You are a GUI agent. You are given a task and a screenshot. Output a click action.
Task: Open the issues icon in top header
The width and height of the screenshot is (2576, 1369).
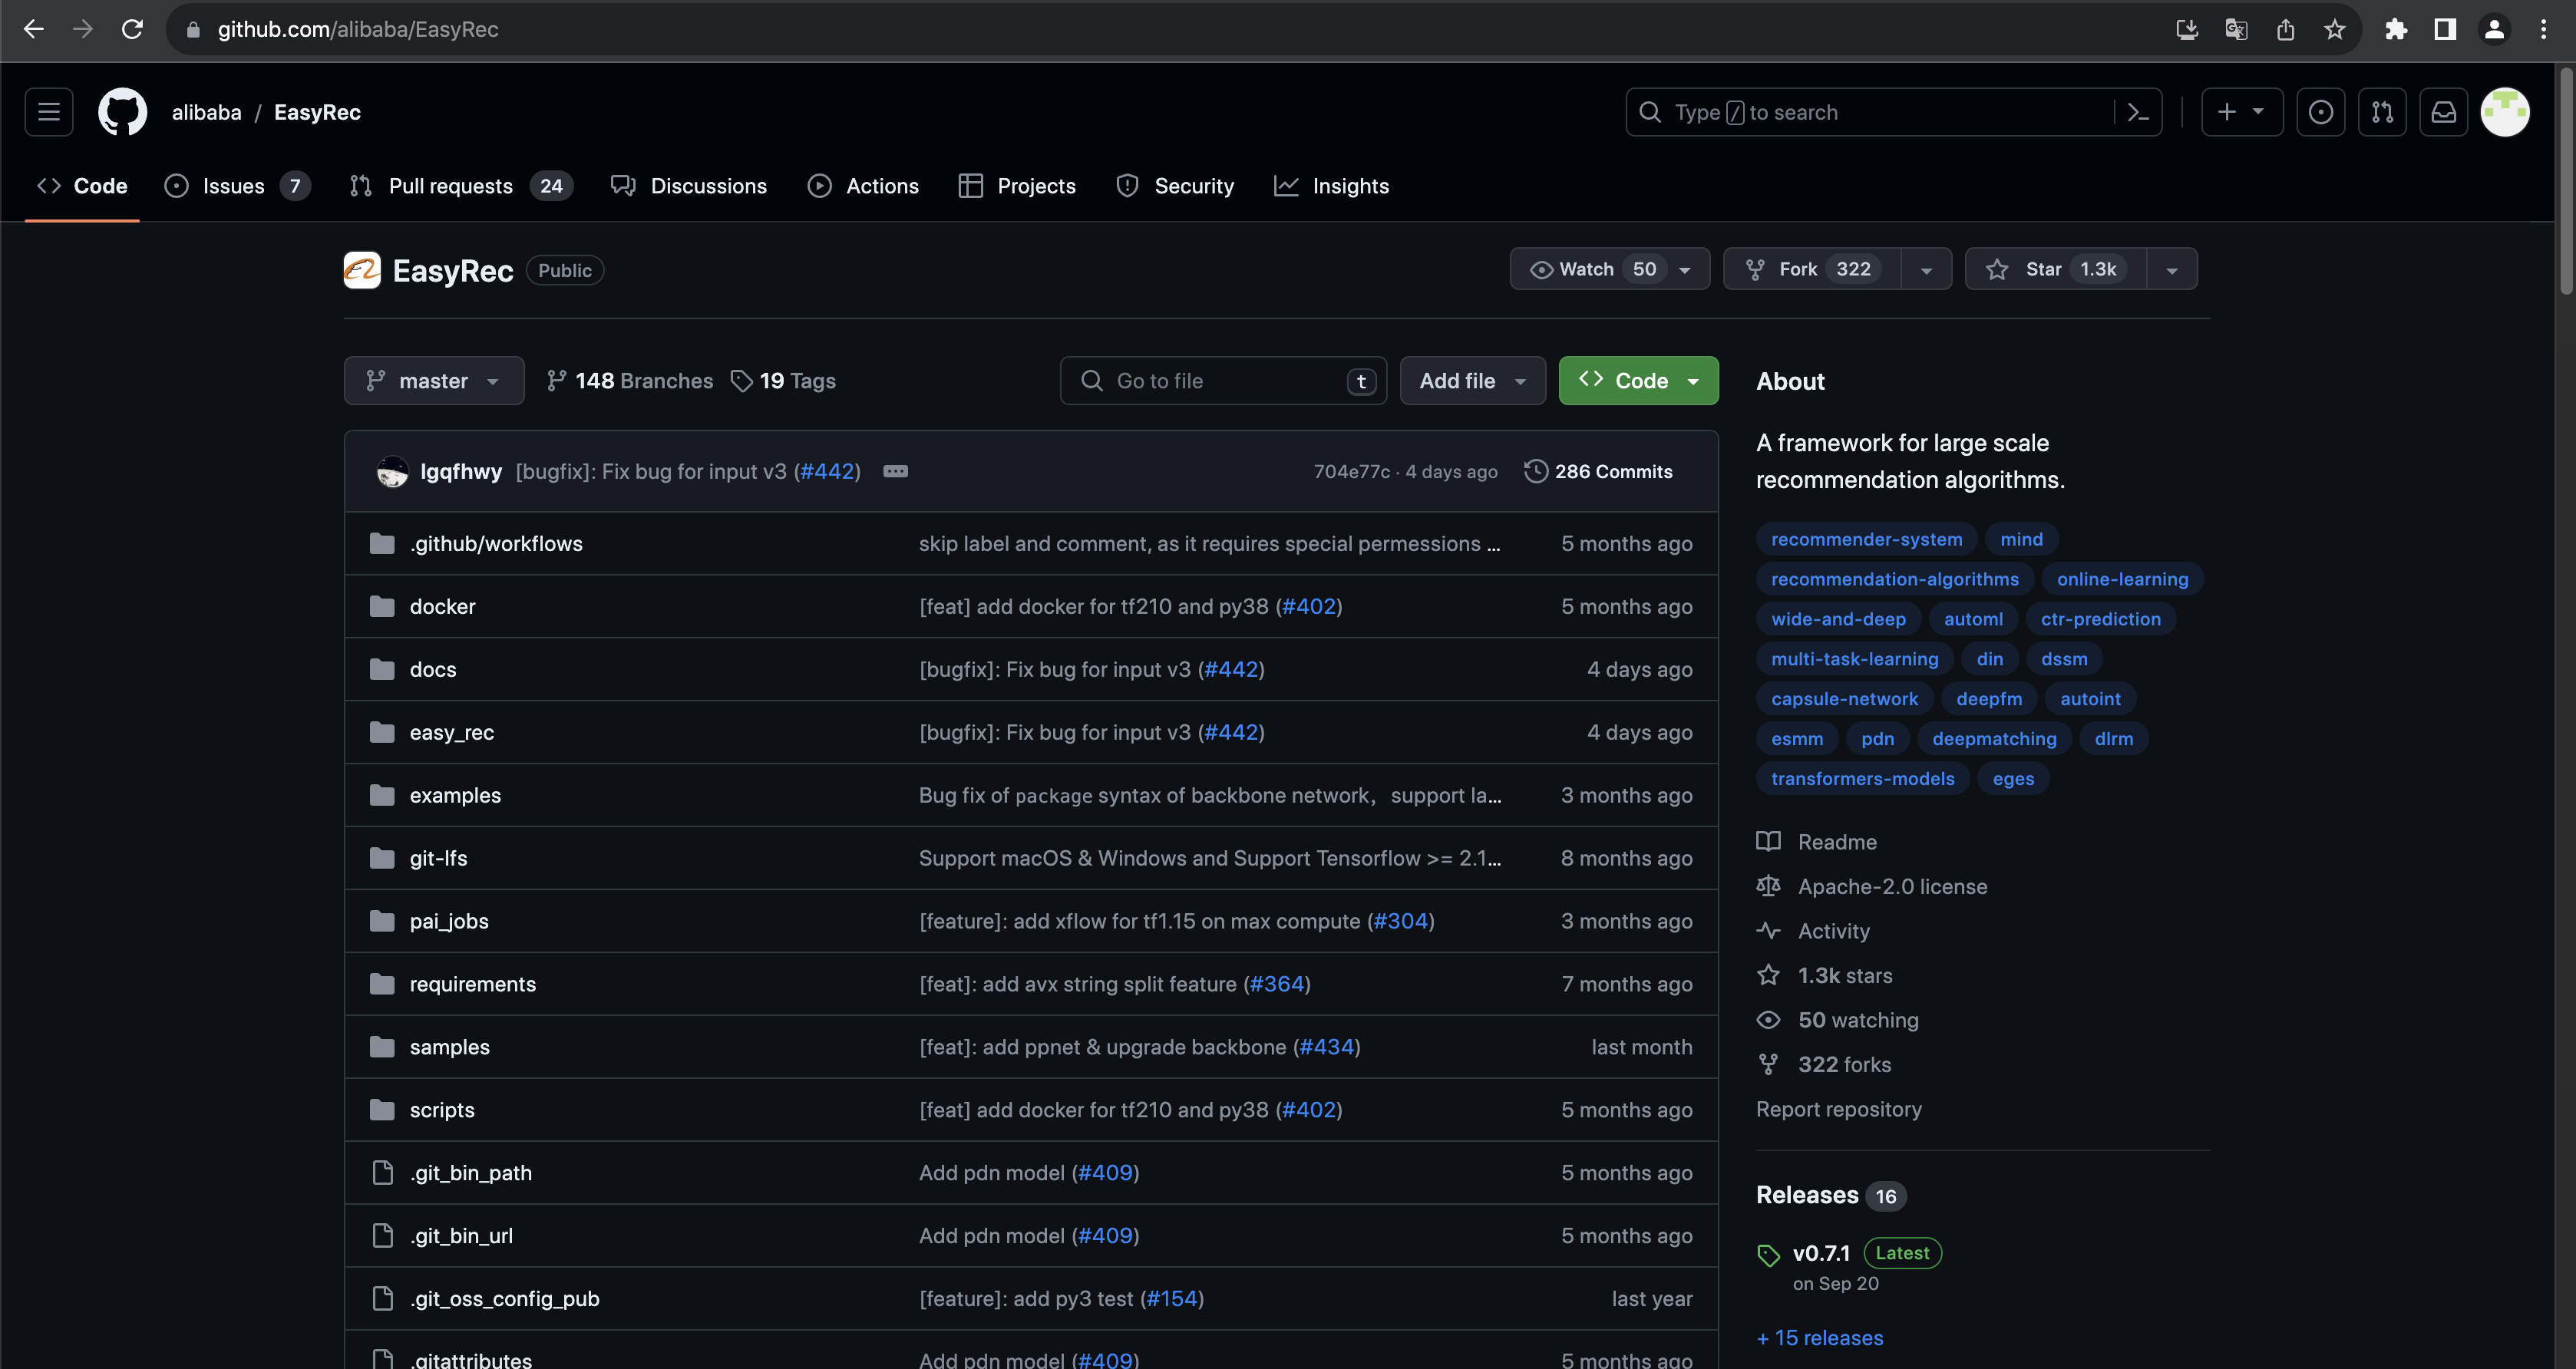(2321, 112)
